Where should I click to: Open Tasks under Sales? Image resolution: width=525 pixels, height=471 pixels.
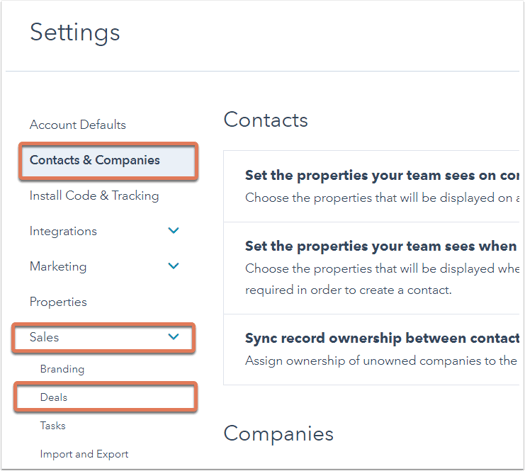pos(53,425)
